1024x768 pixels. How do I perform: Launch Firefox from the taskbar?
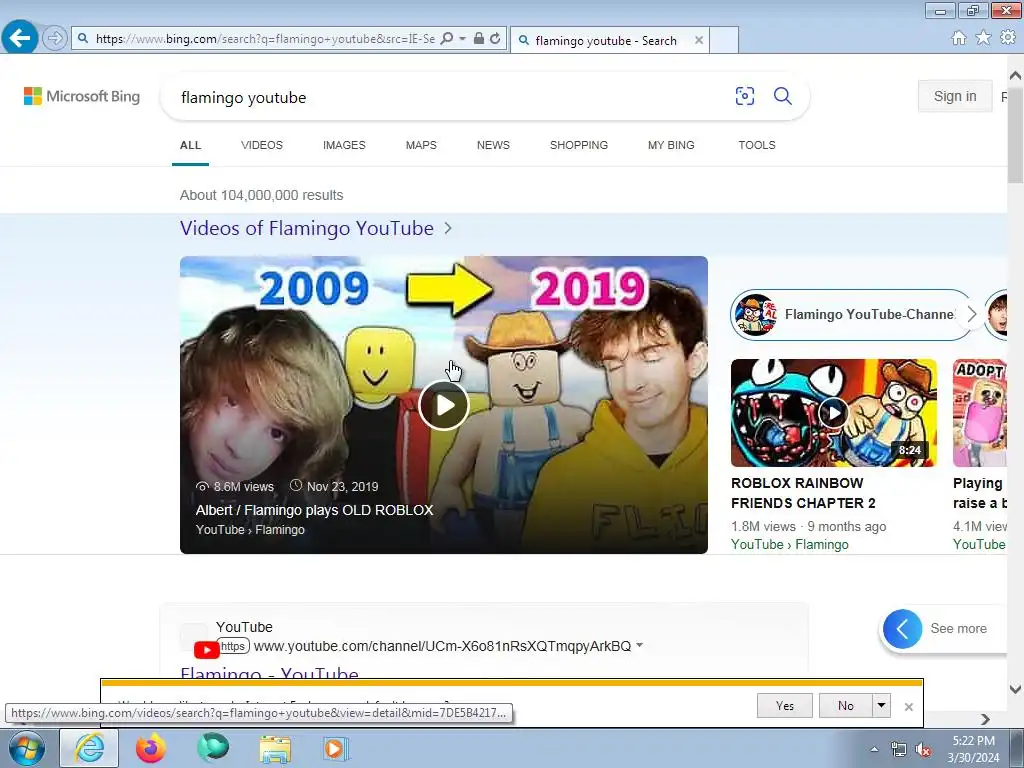coord(150,748)
